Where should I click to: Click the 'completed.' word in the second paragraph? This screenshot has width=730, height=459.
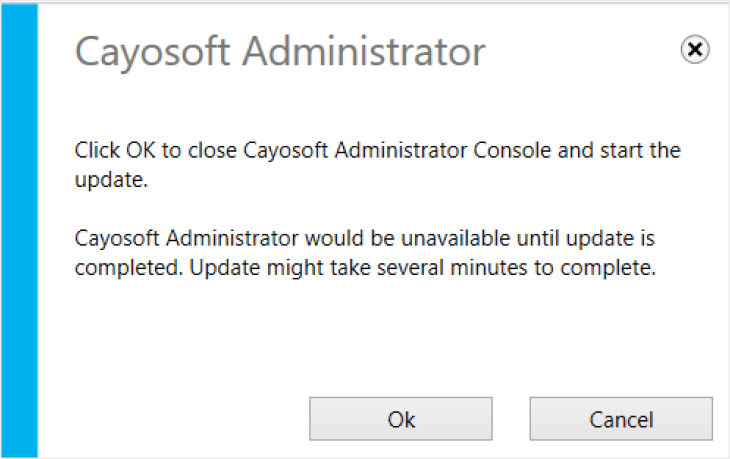click(129, 268)
